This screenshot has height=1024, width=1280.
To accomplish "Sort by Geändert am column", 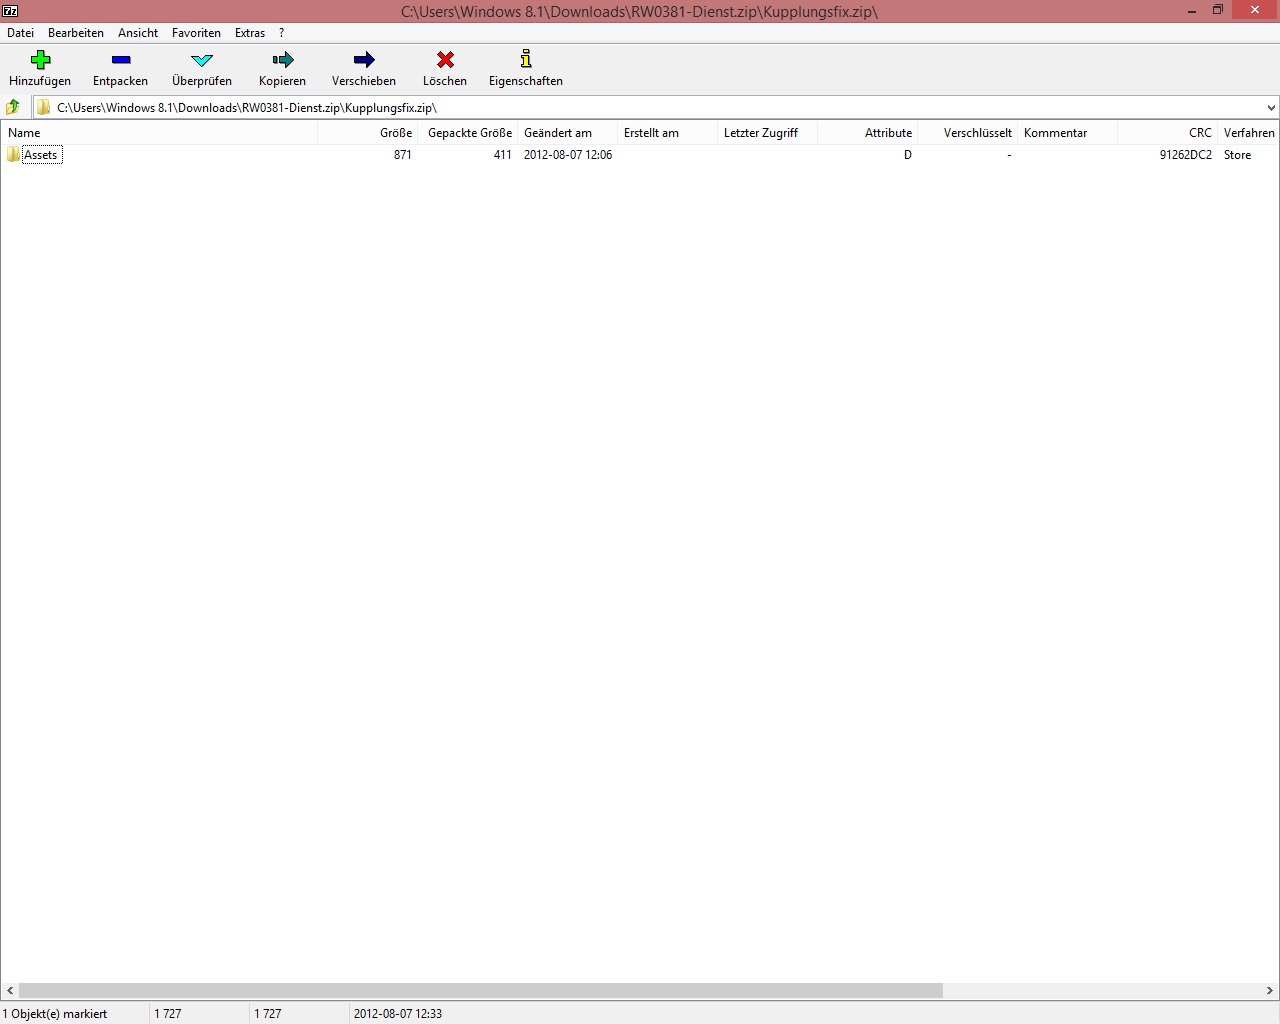I will pyautogui.click(x=568, y=133).
